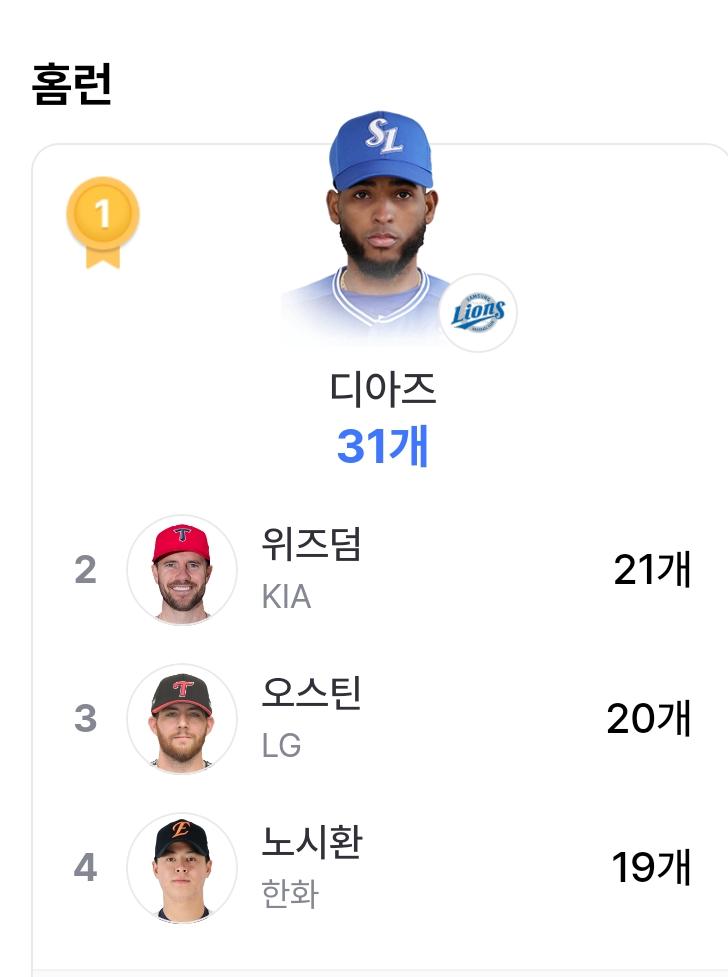Tap the KIA team label
The width and height of the screenshot is (728, 977).
286,597
